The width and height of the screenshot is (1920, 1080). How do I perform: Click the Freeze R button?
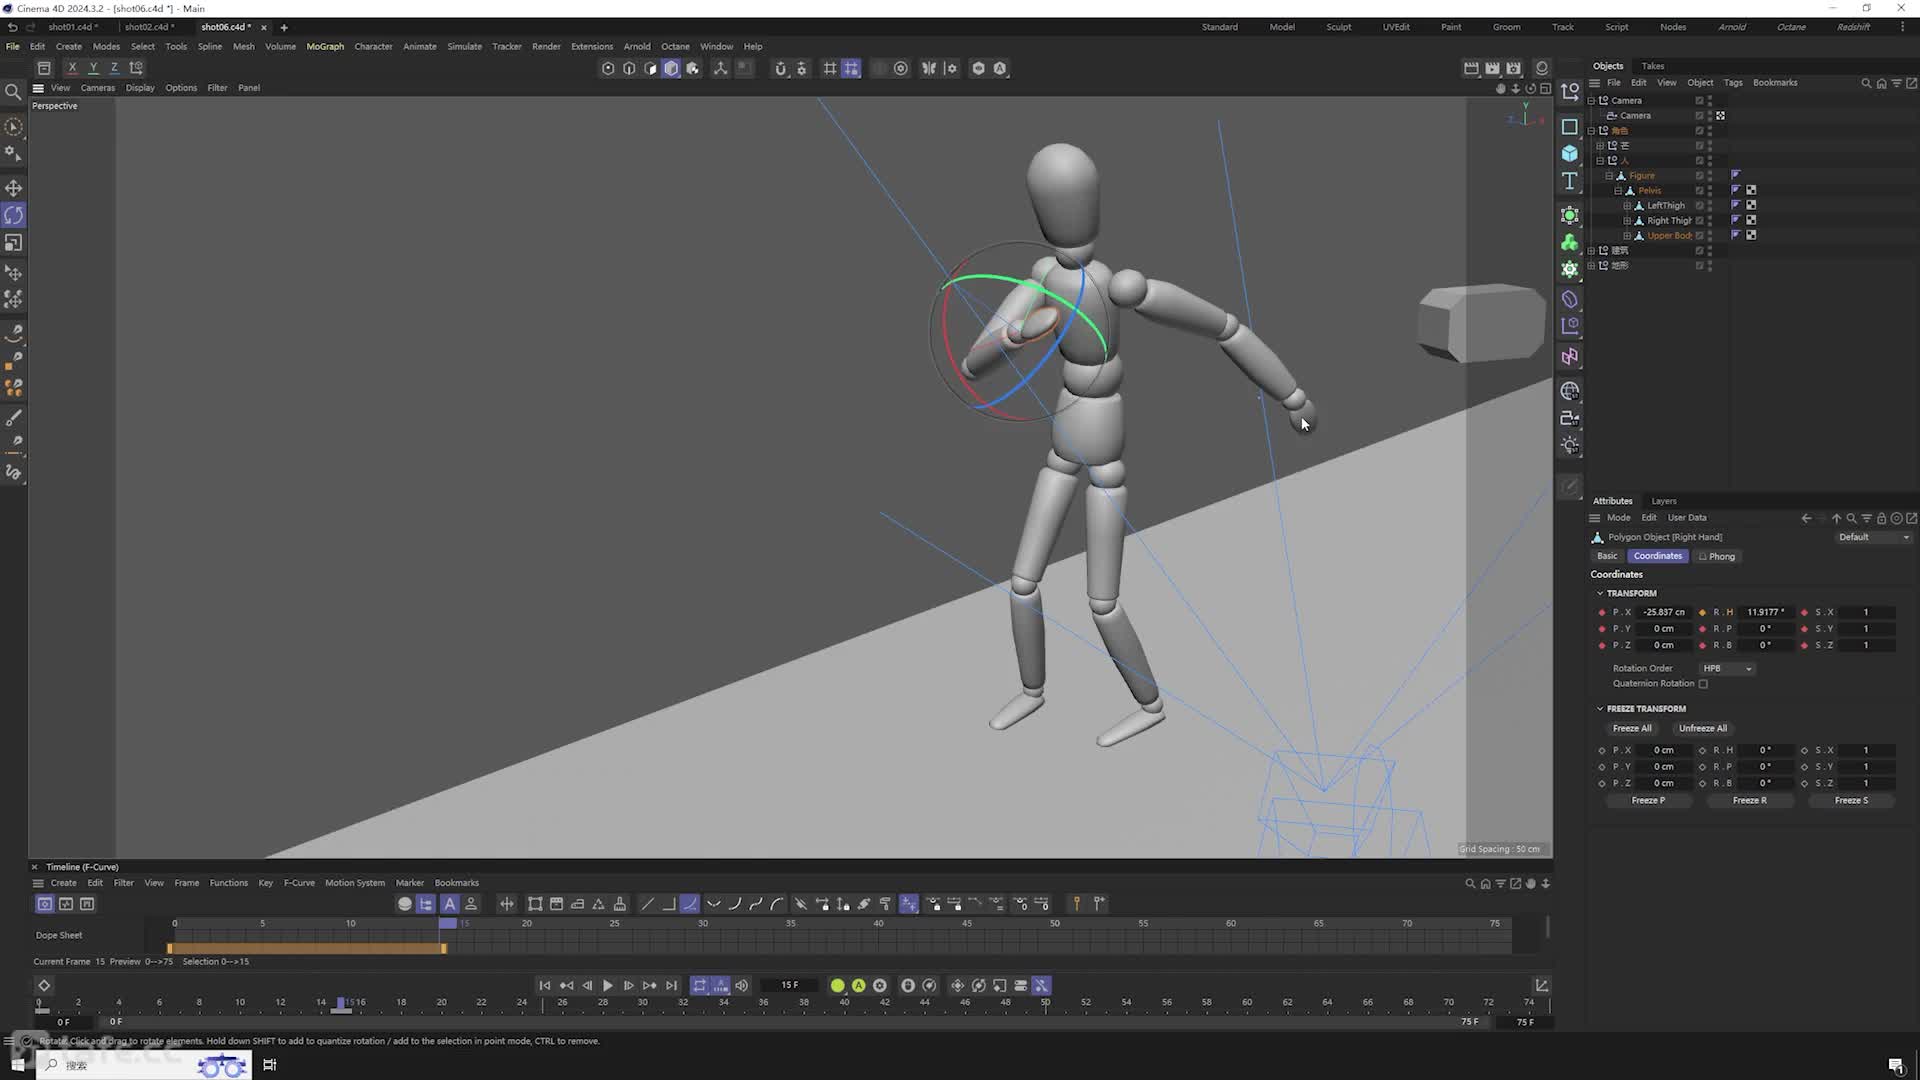pyautogui.click(x=1750, y=801)
